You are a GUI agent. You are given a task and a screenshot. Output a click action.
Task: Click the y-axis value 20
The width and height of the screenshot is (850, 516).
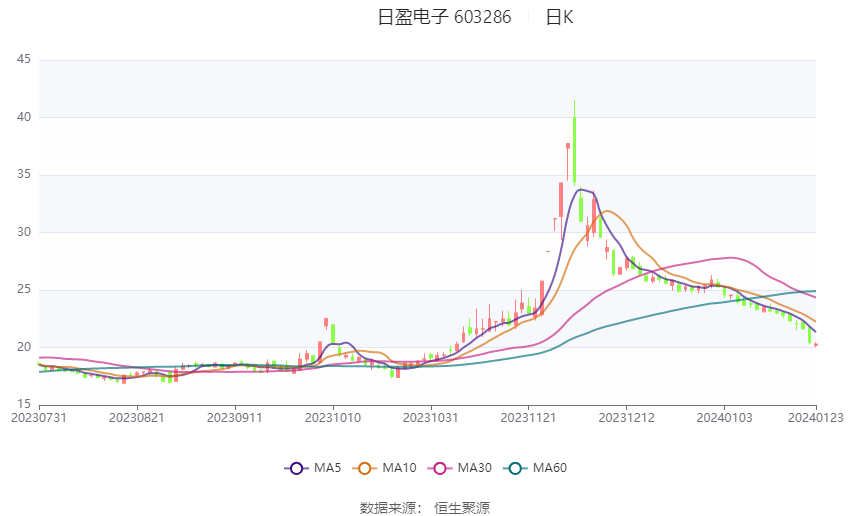coord(24,347)
